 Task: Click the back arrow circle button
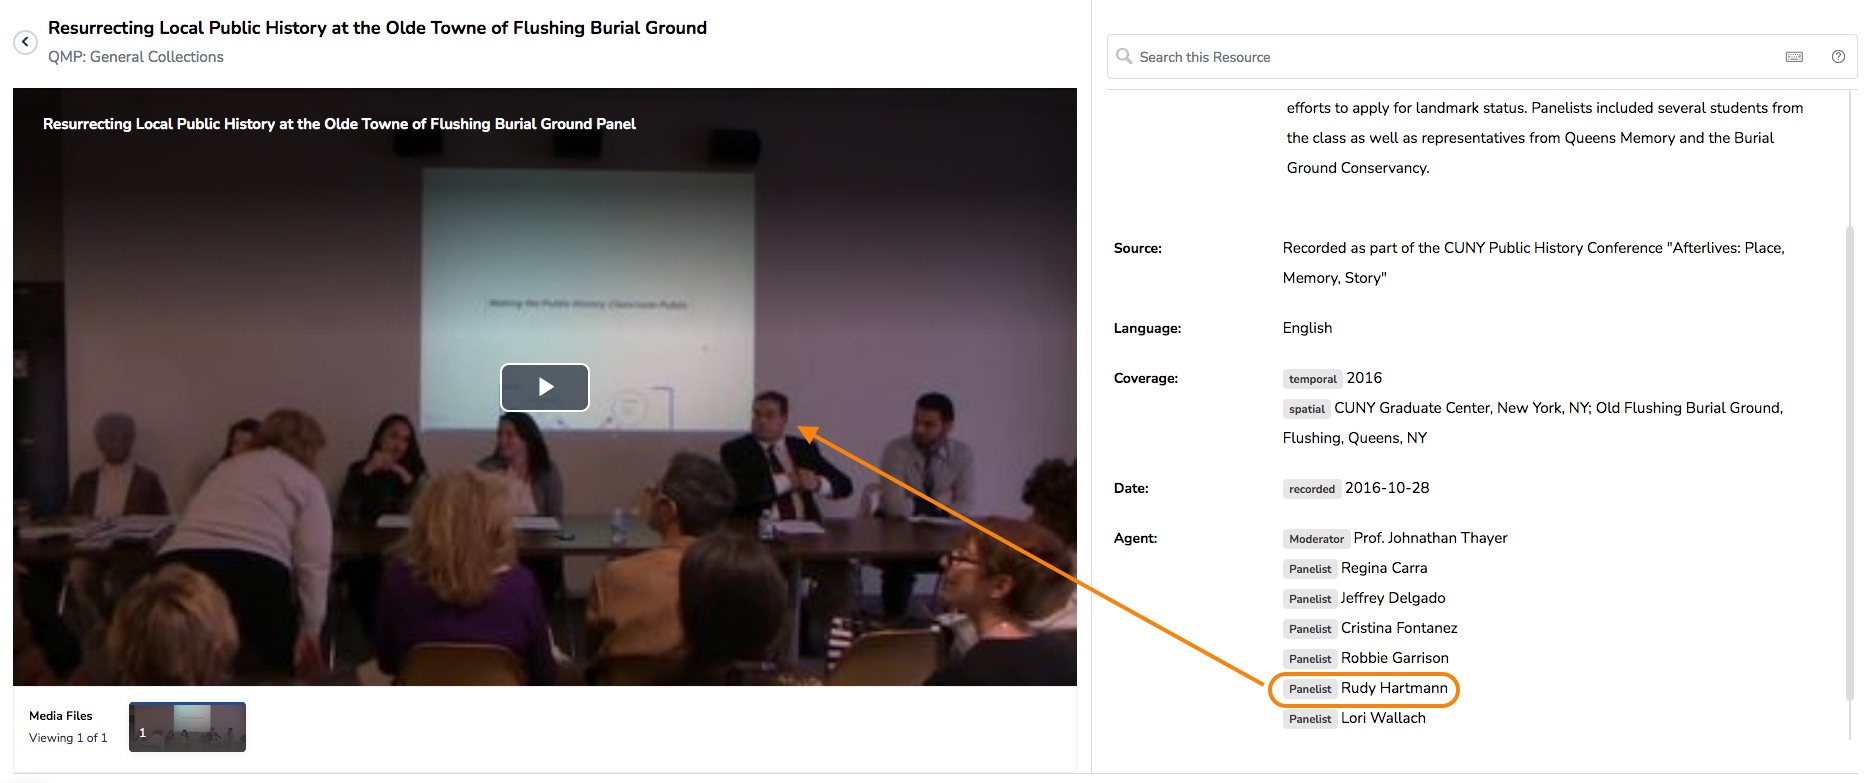(x=25, y=42)
